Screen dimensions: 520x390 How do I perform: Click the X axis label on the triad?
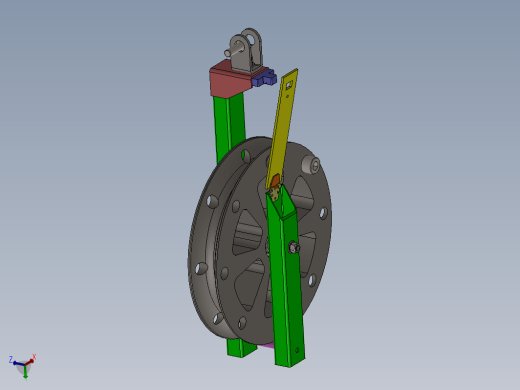point(34,357)
